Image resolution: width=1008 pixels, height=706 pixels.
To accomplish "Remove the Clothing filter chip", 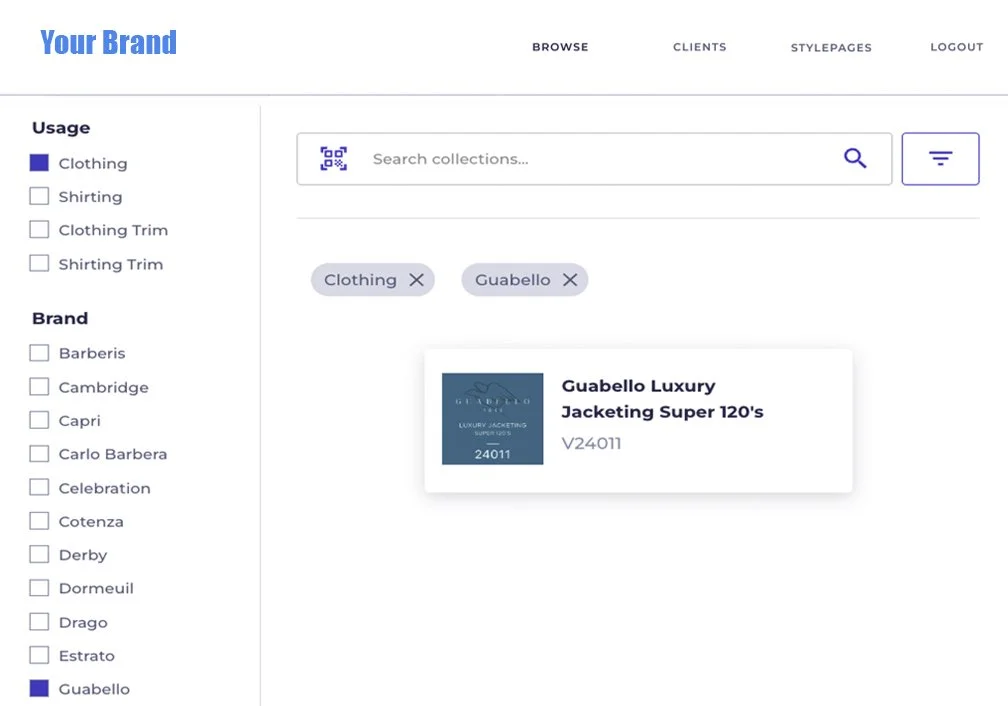I will pos(417,280).
